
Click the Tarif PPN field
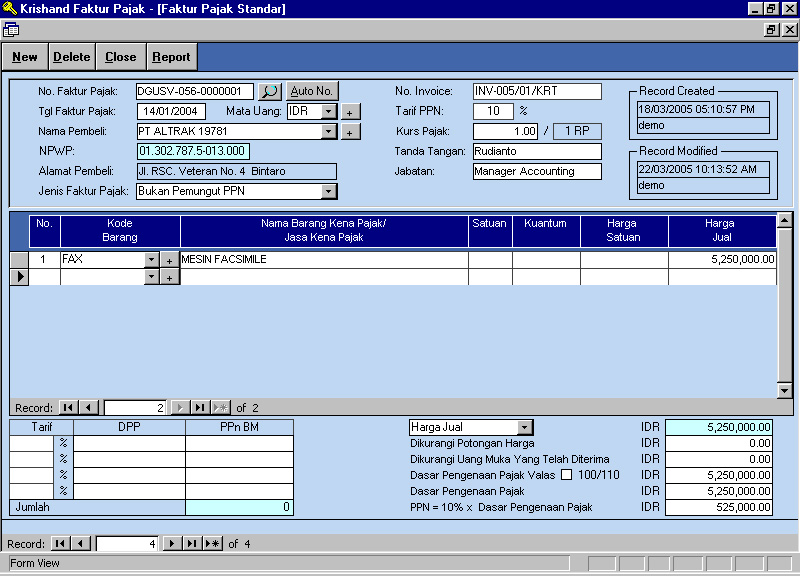pos(493,111)
